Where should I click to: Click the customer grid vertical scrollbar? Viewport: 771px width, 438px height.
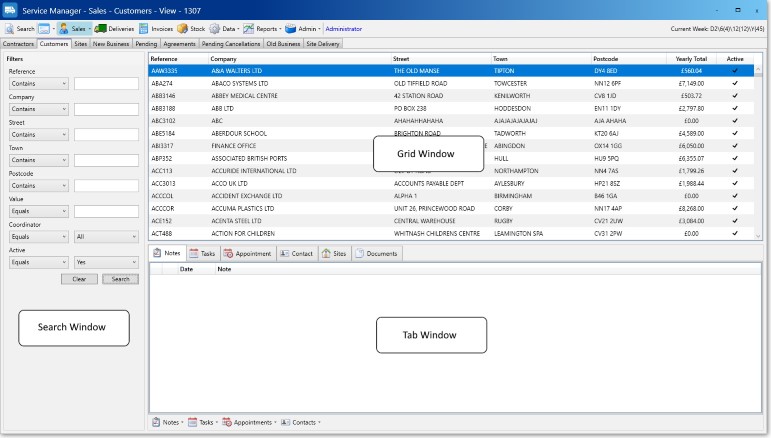[758, 152]
